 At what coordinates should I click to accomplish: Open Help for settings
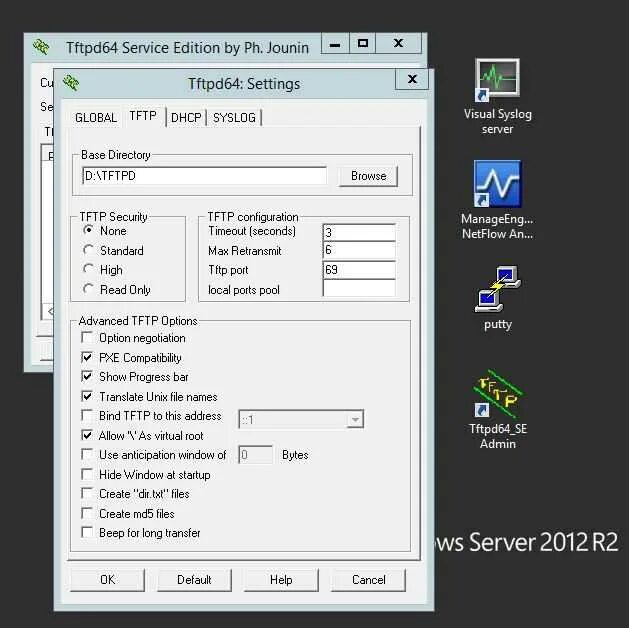(281, 579)
